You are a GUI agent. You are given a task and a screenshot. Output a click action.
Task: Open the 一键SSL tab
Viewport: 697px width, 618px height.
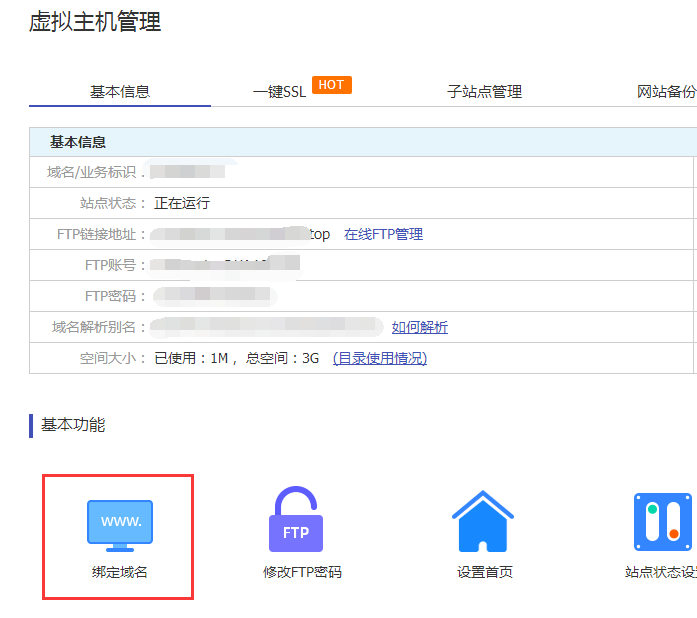pyautogui.click(x=279, y=92)
